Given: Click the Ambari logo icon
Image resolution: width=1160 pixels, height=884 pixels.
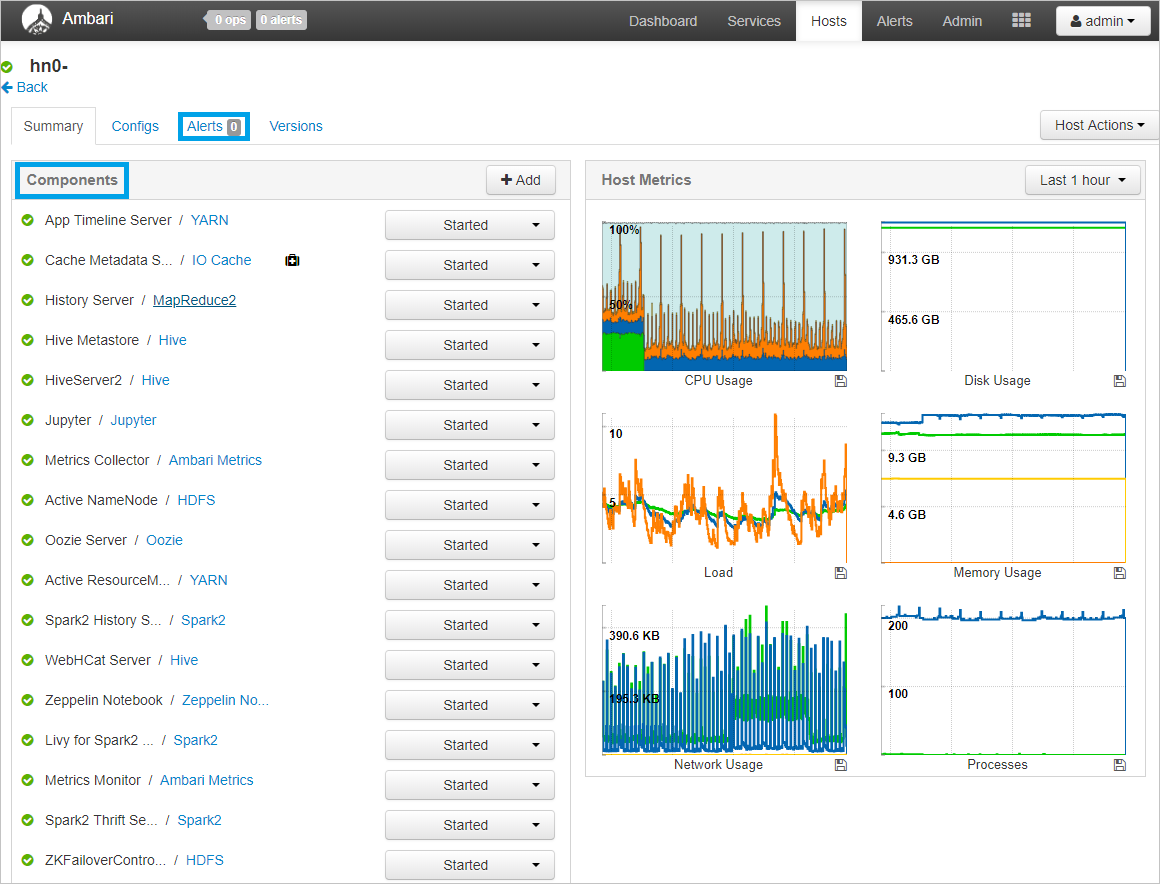Looking at the screenshot, I should tap(36, 20).
